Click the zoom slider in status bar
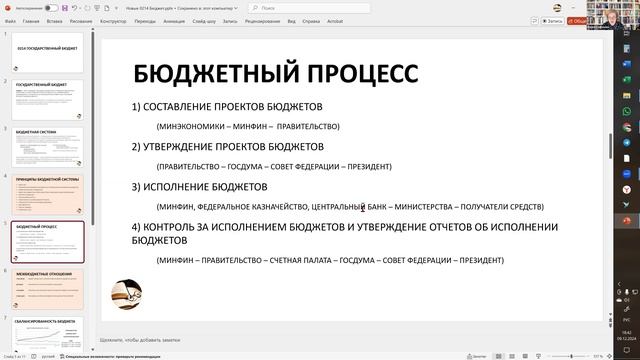 click(x=569, y=356)
